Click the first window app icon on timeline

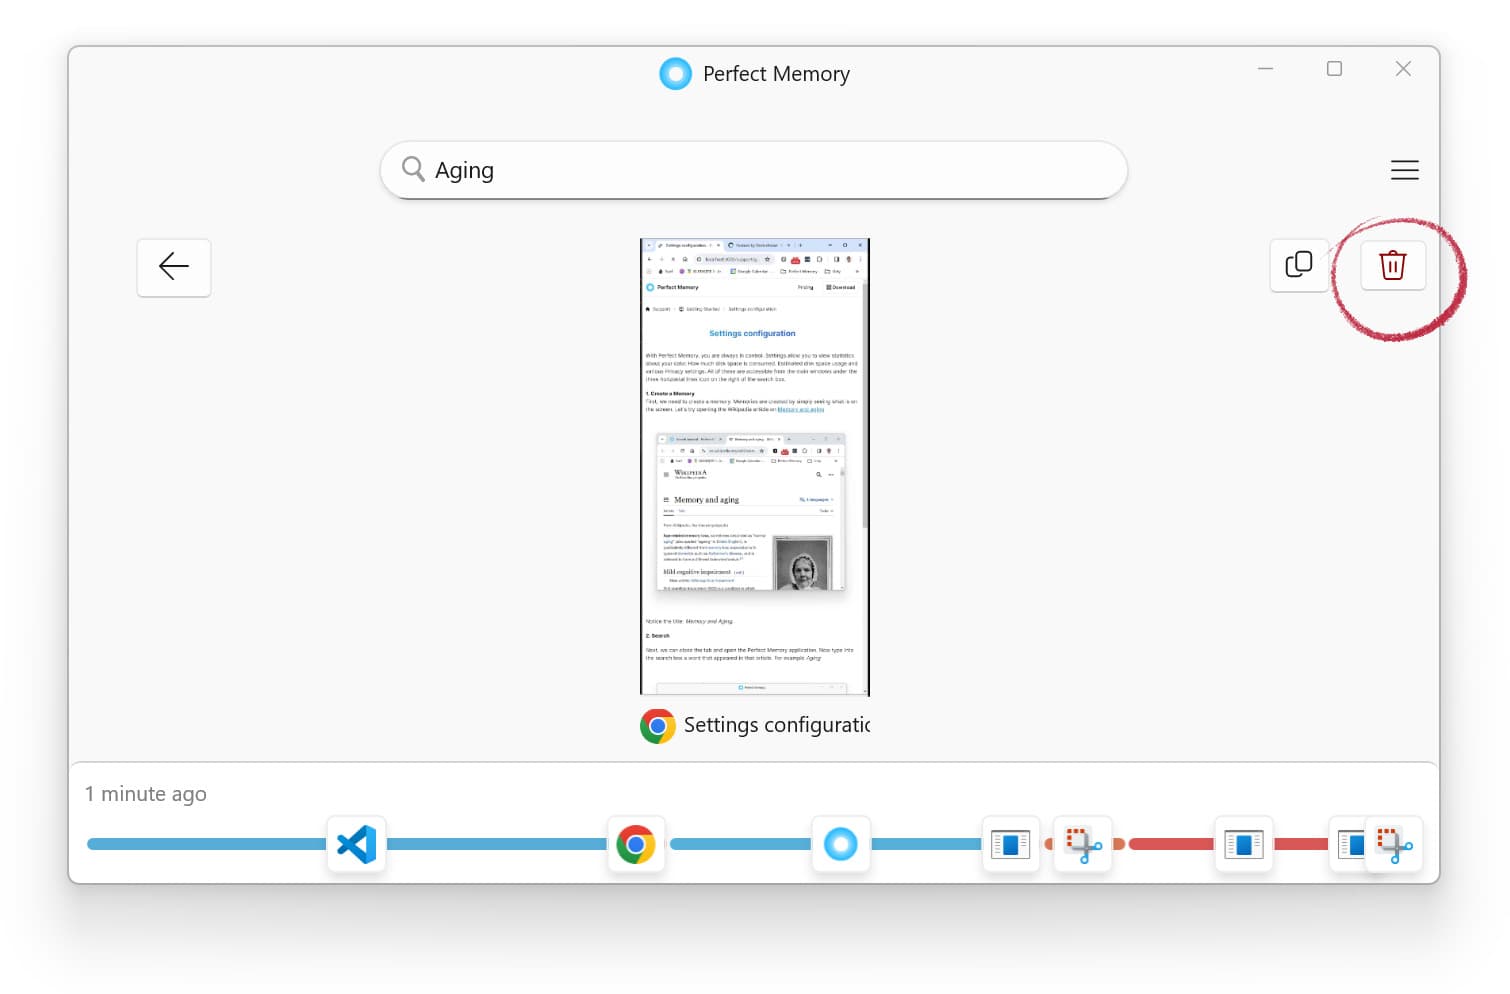coord(1010,844)
